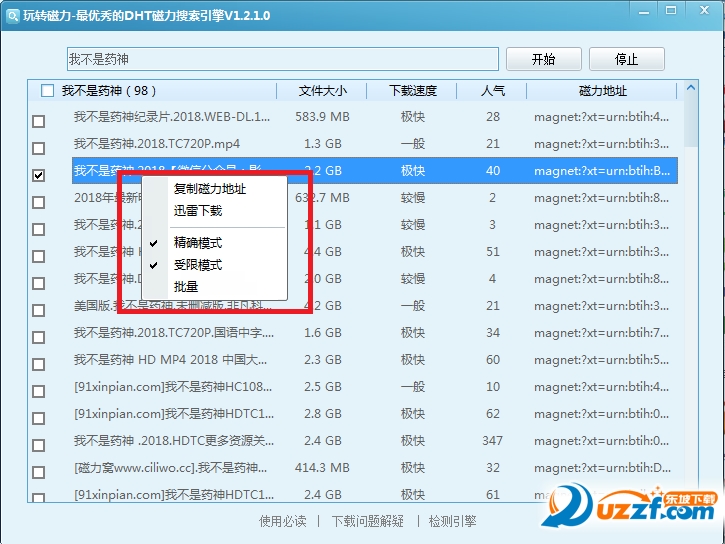Check the box for 磁力窝www.ciliwo.cc row
725x544 pixels.
(39, 472)
